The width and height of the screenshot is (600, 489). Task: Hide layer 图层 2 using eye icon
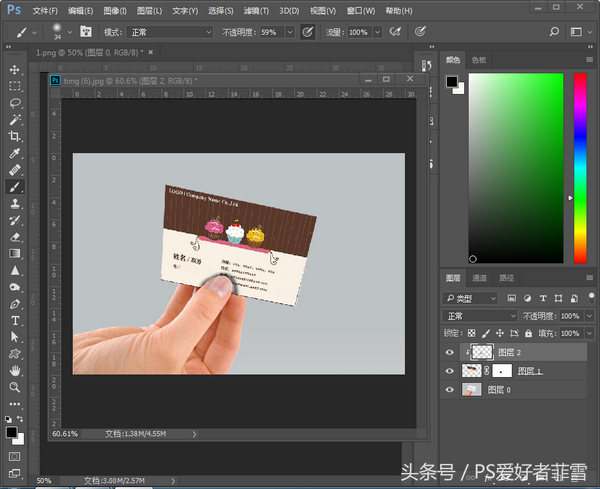coord(452,352)
